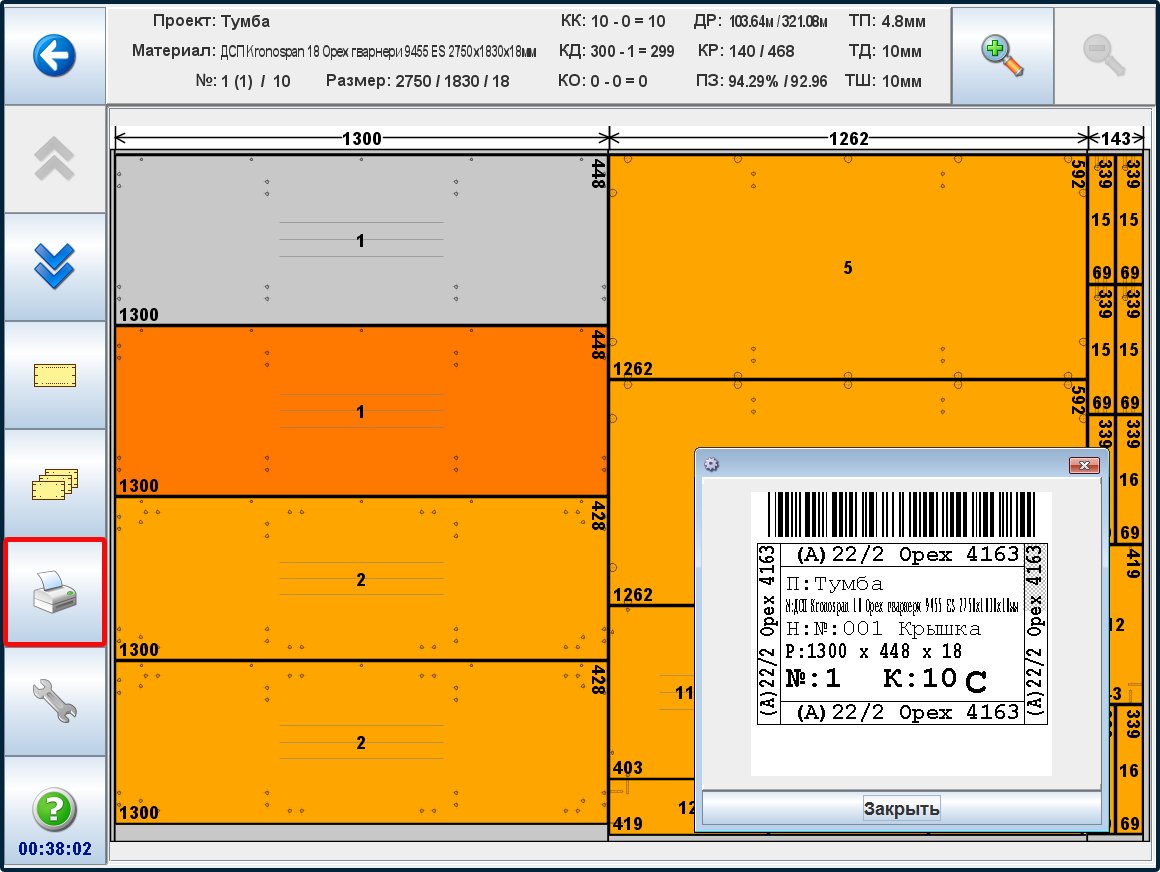Close the label preview dialog with X
This screenshot has width=1160, height=872.
[x=1085, y=465]
